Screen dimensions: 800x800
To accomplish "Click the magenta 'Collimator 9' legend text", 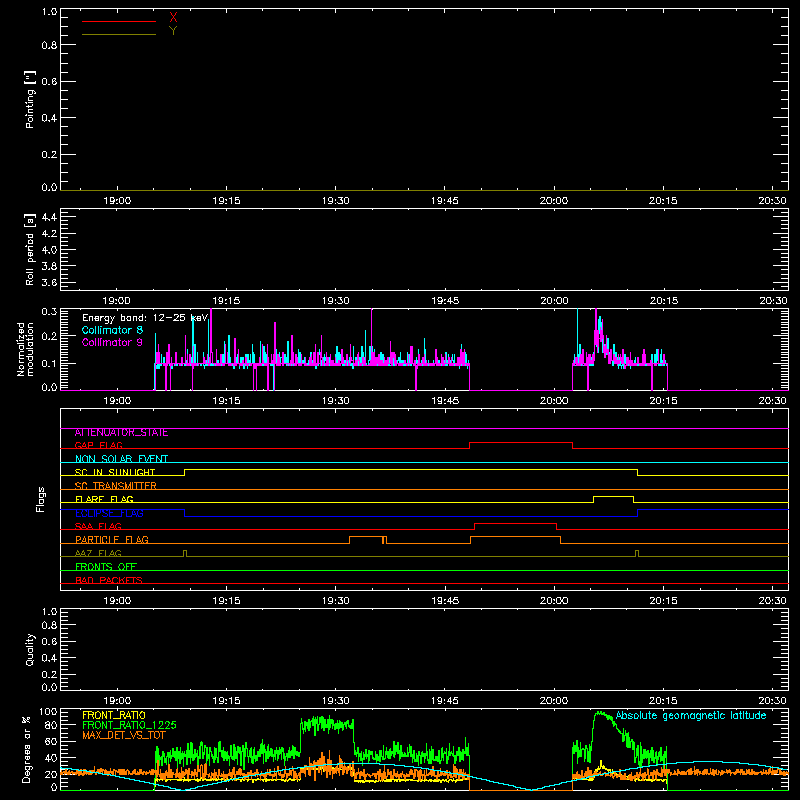I will (x=112, y=342).
